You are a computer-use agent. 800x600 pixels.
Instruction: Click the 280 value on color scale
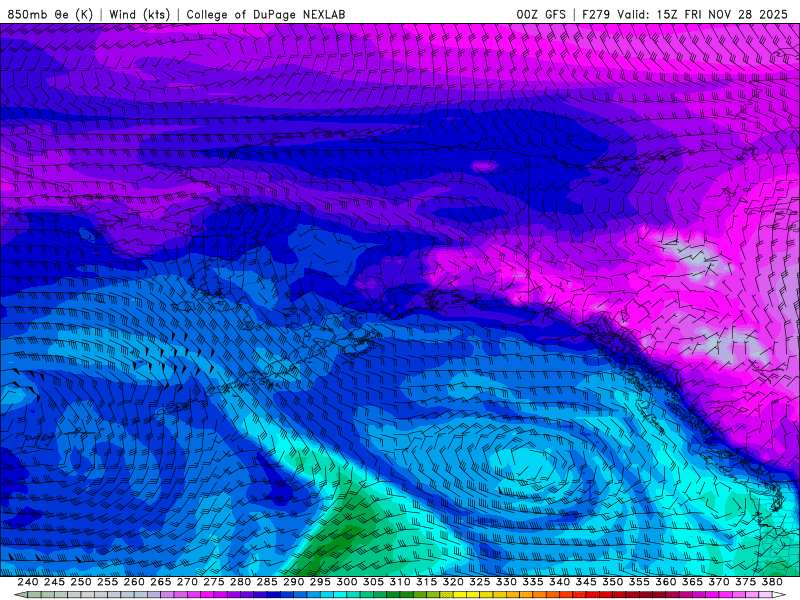point(240,582)
